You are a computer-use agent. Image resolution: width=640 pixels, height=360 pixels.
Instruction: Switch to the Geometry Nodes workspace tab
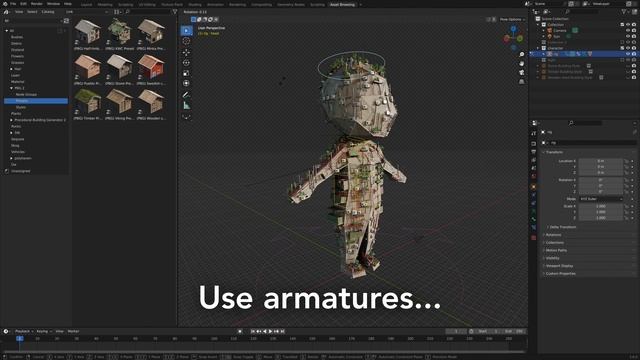(291, 4)
